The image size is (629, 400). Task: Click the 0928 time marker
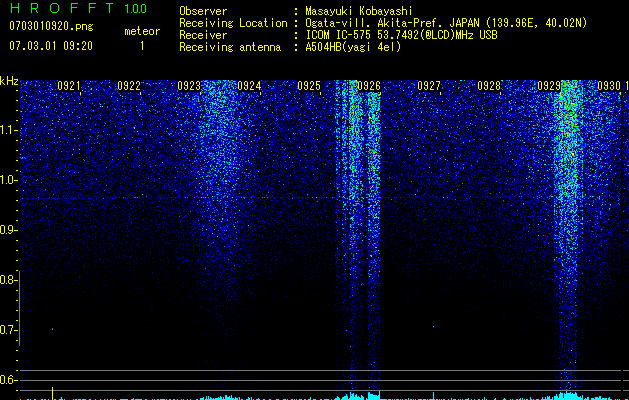coord(489,86)
